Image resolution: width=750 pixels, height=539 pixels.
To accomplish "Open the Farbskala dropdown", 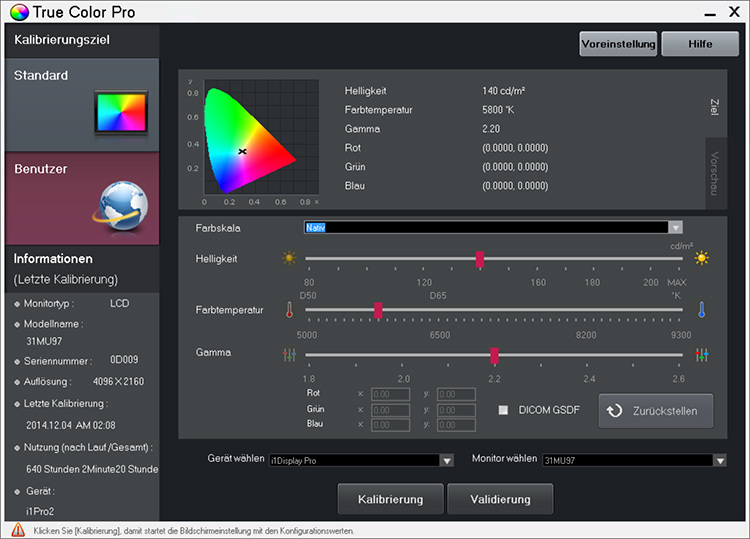I will point(676,228).
